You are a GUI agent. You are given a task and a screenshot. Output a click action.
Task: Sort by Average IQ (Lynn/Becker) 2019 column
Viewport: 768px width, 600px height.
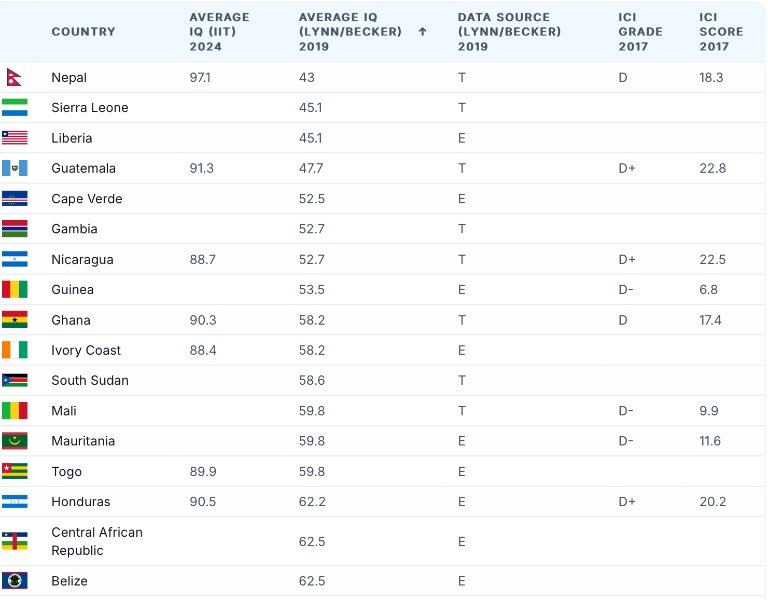pos(350,31)
